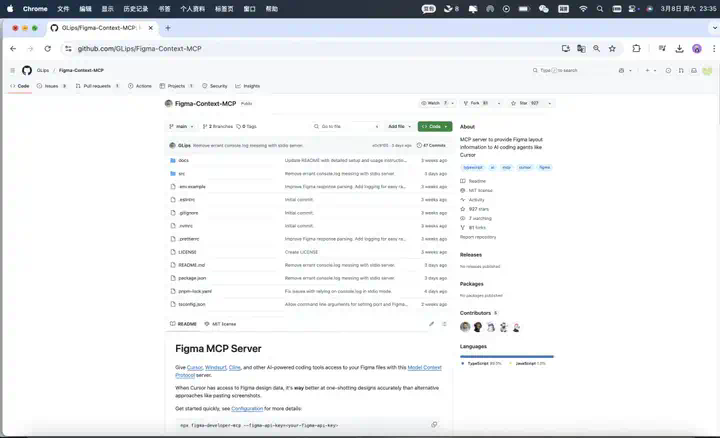
Task: Switch to the Security tab
Action: point(215,86)
